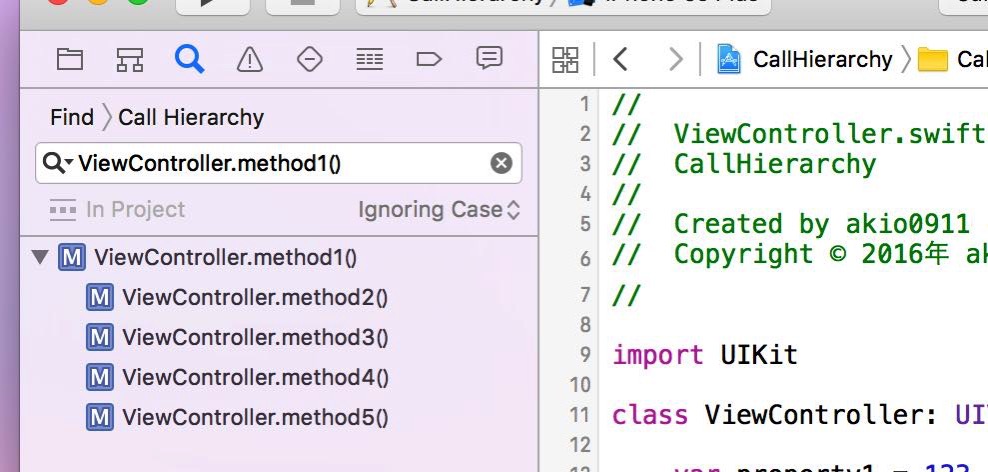Open the Ignoring Case popup

coord(439,210)
